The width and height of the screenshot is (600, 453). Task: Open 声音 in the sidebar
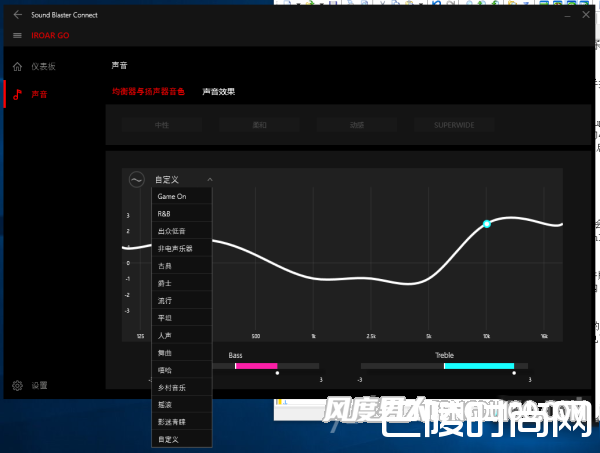[39, 94]
